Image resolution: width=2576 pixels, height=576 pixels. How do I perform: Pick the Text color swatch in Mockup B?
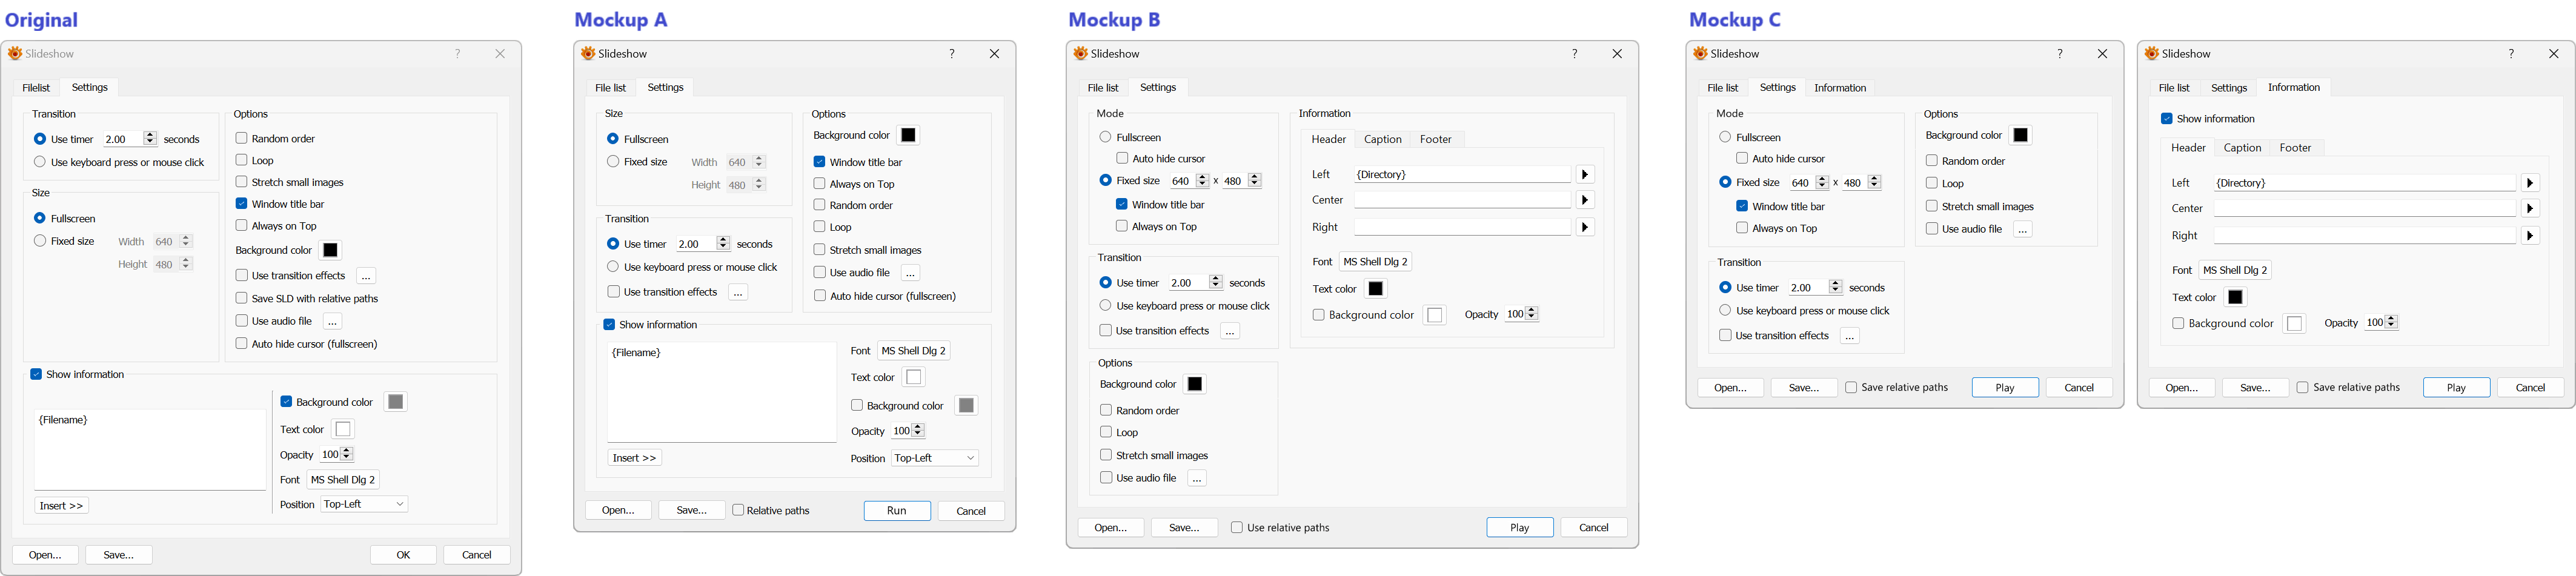point(1376,289)
